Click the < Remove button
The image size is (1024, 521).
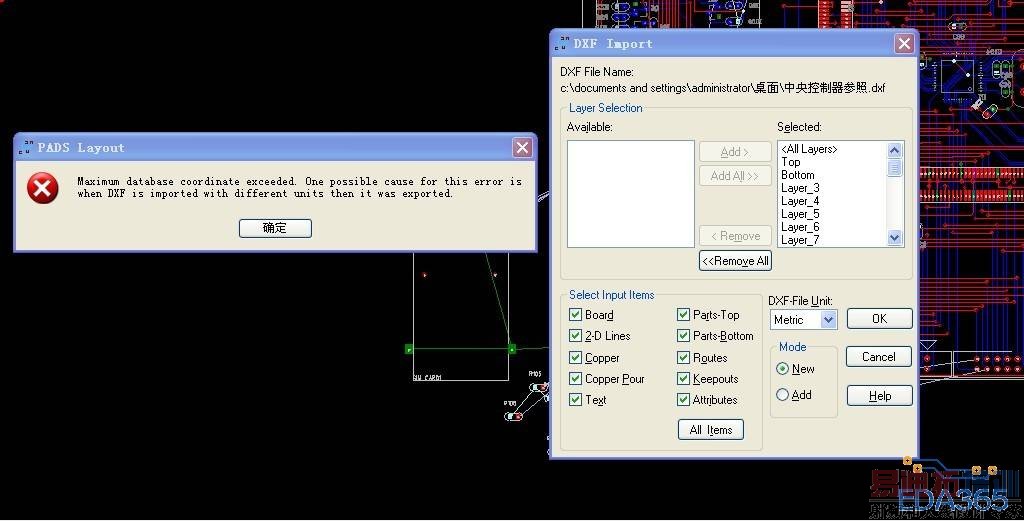(x=735, y=236)
